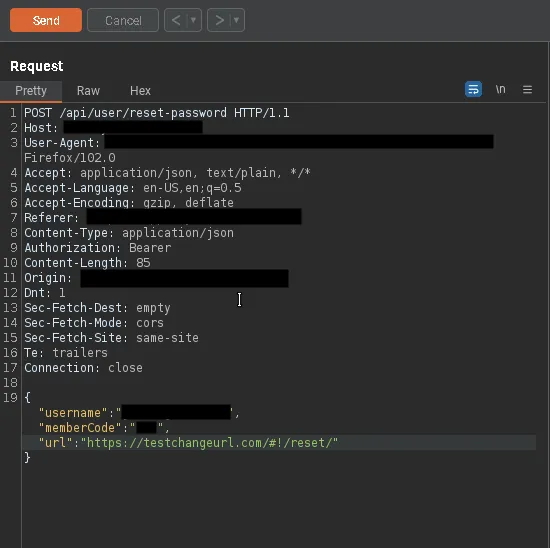Click Connection: close header
550x548 pixels.
click(83, 368)
